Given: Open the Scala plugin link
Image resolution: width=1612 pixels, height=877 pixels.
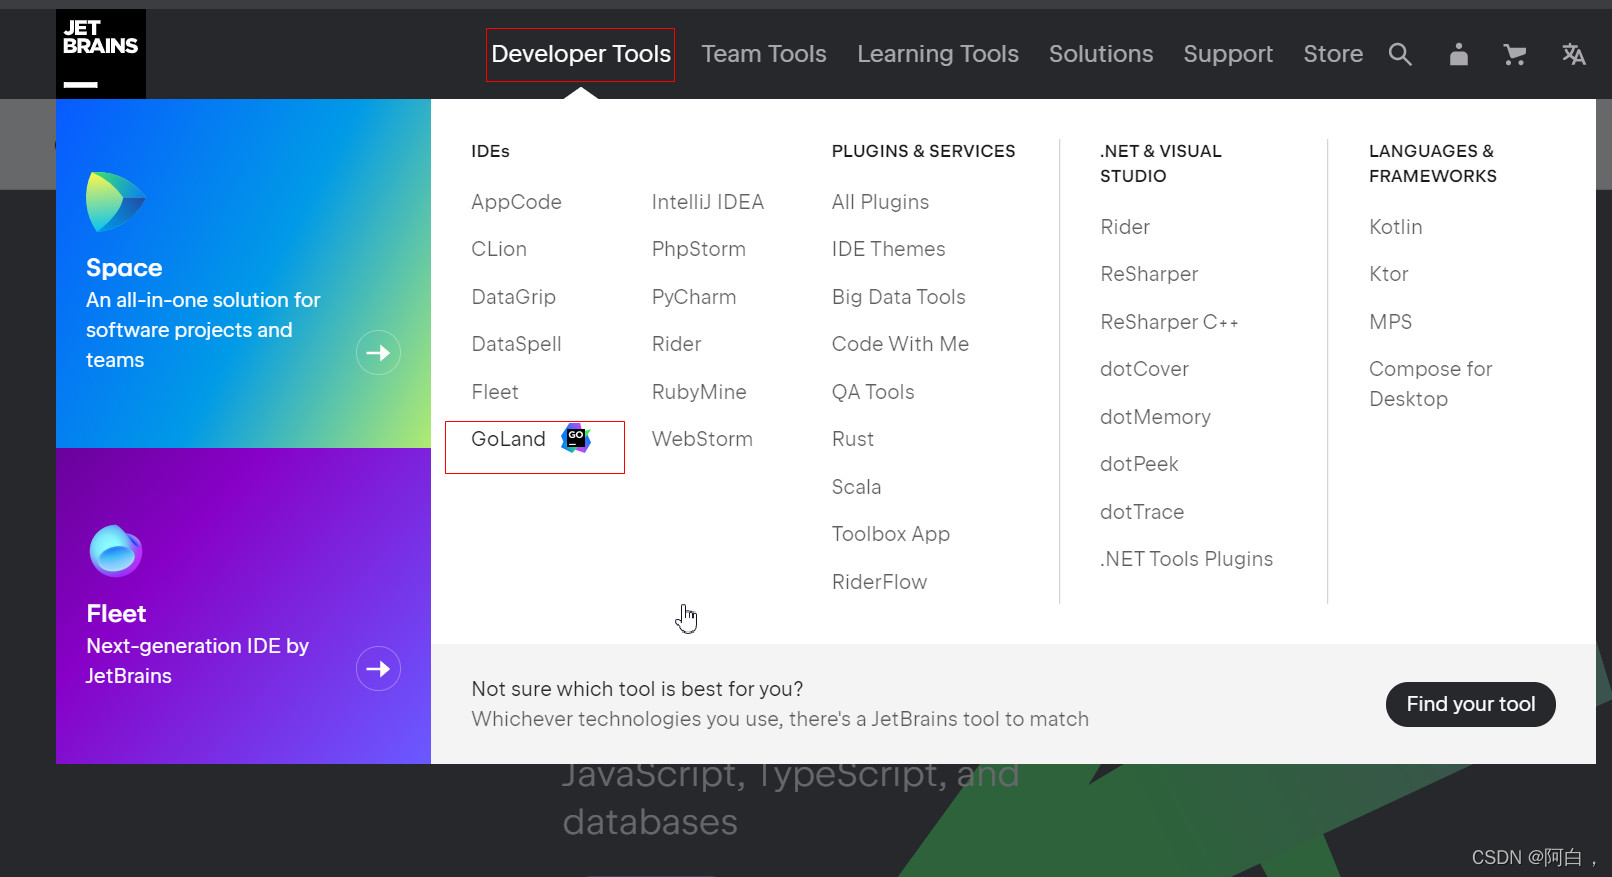Looking at the screenshot, I should coord(856,487).
